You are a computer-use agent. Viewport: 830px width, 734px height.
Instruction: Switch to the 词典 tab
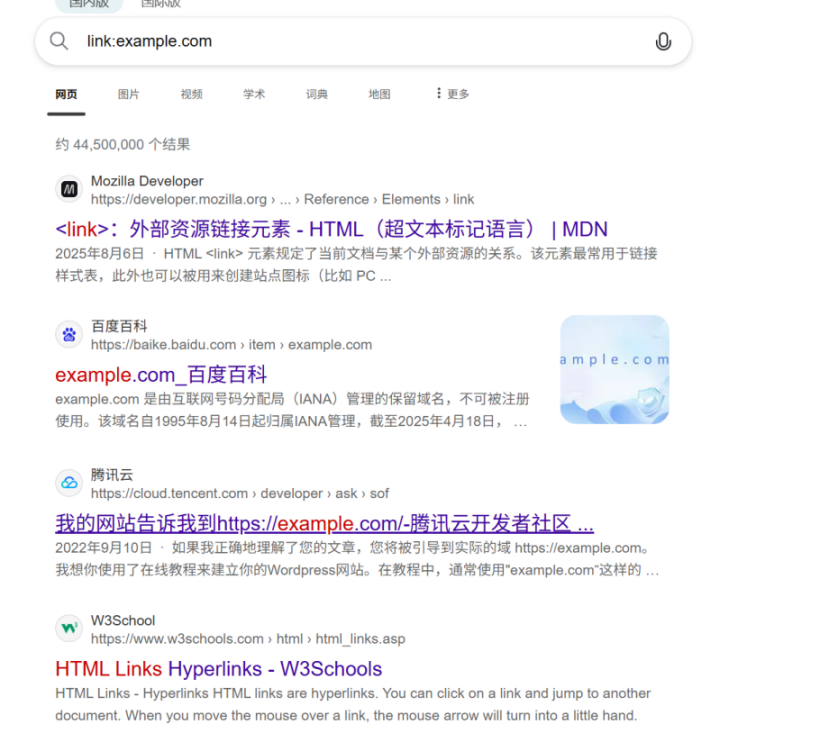(317, 94)
